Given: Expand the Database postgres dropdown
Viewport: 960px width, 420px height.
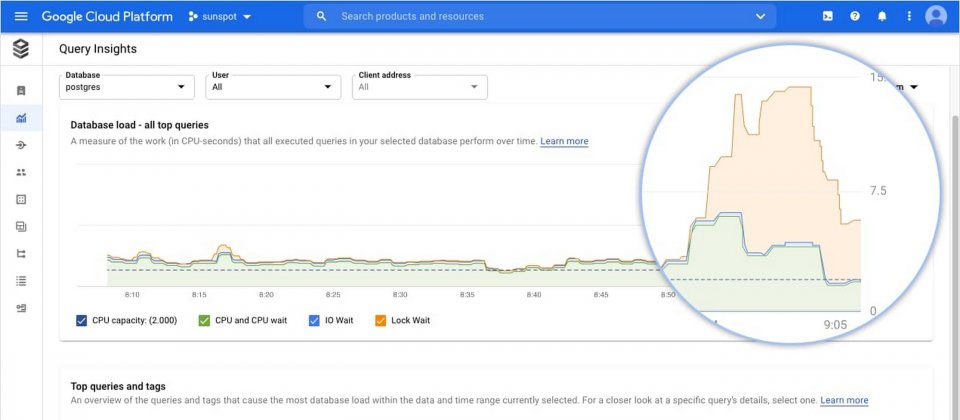Looking at the screenshot, I should tap(127, 87).
